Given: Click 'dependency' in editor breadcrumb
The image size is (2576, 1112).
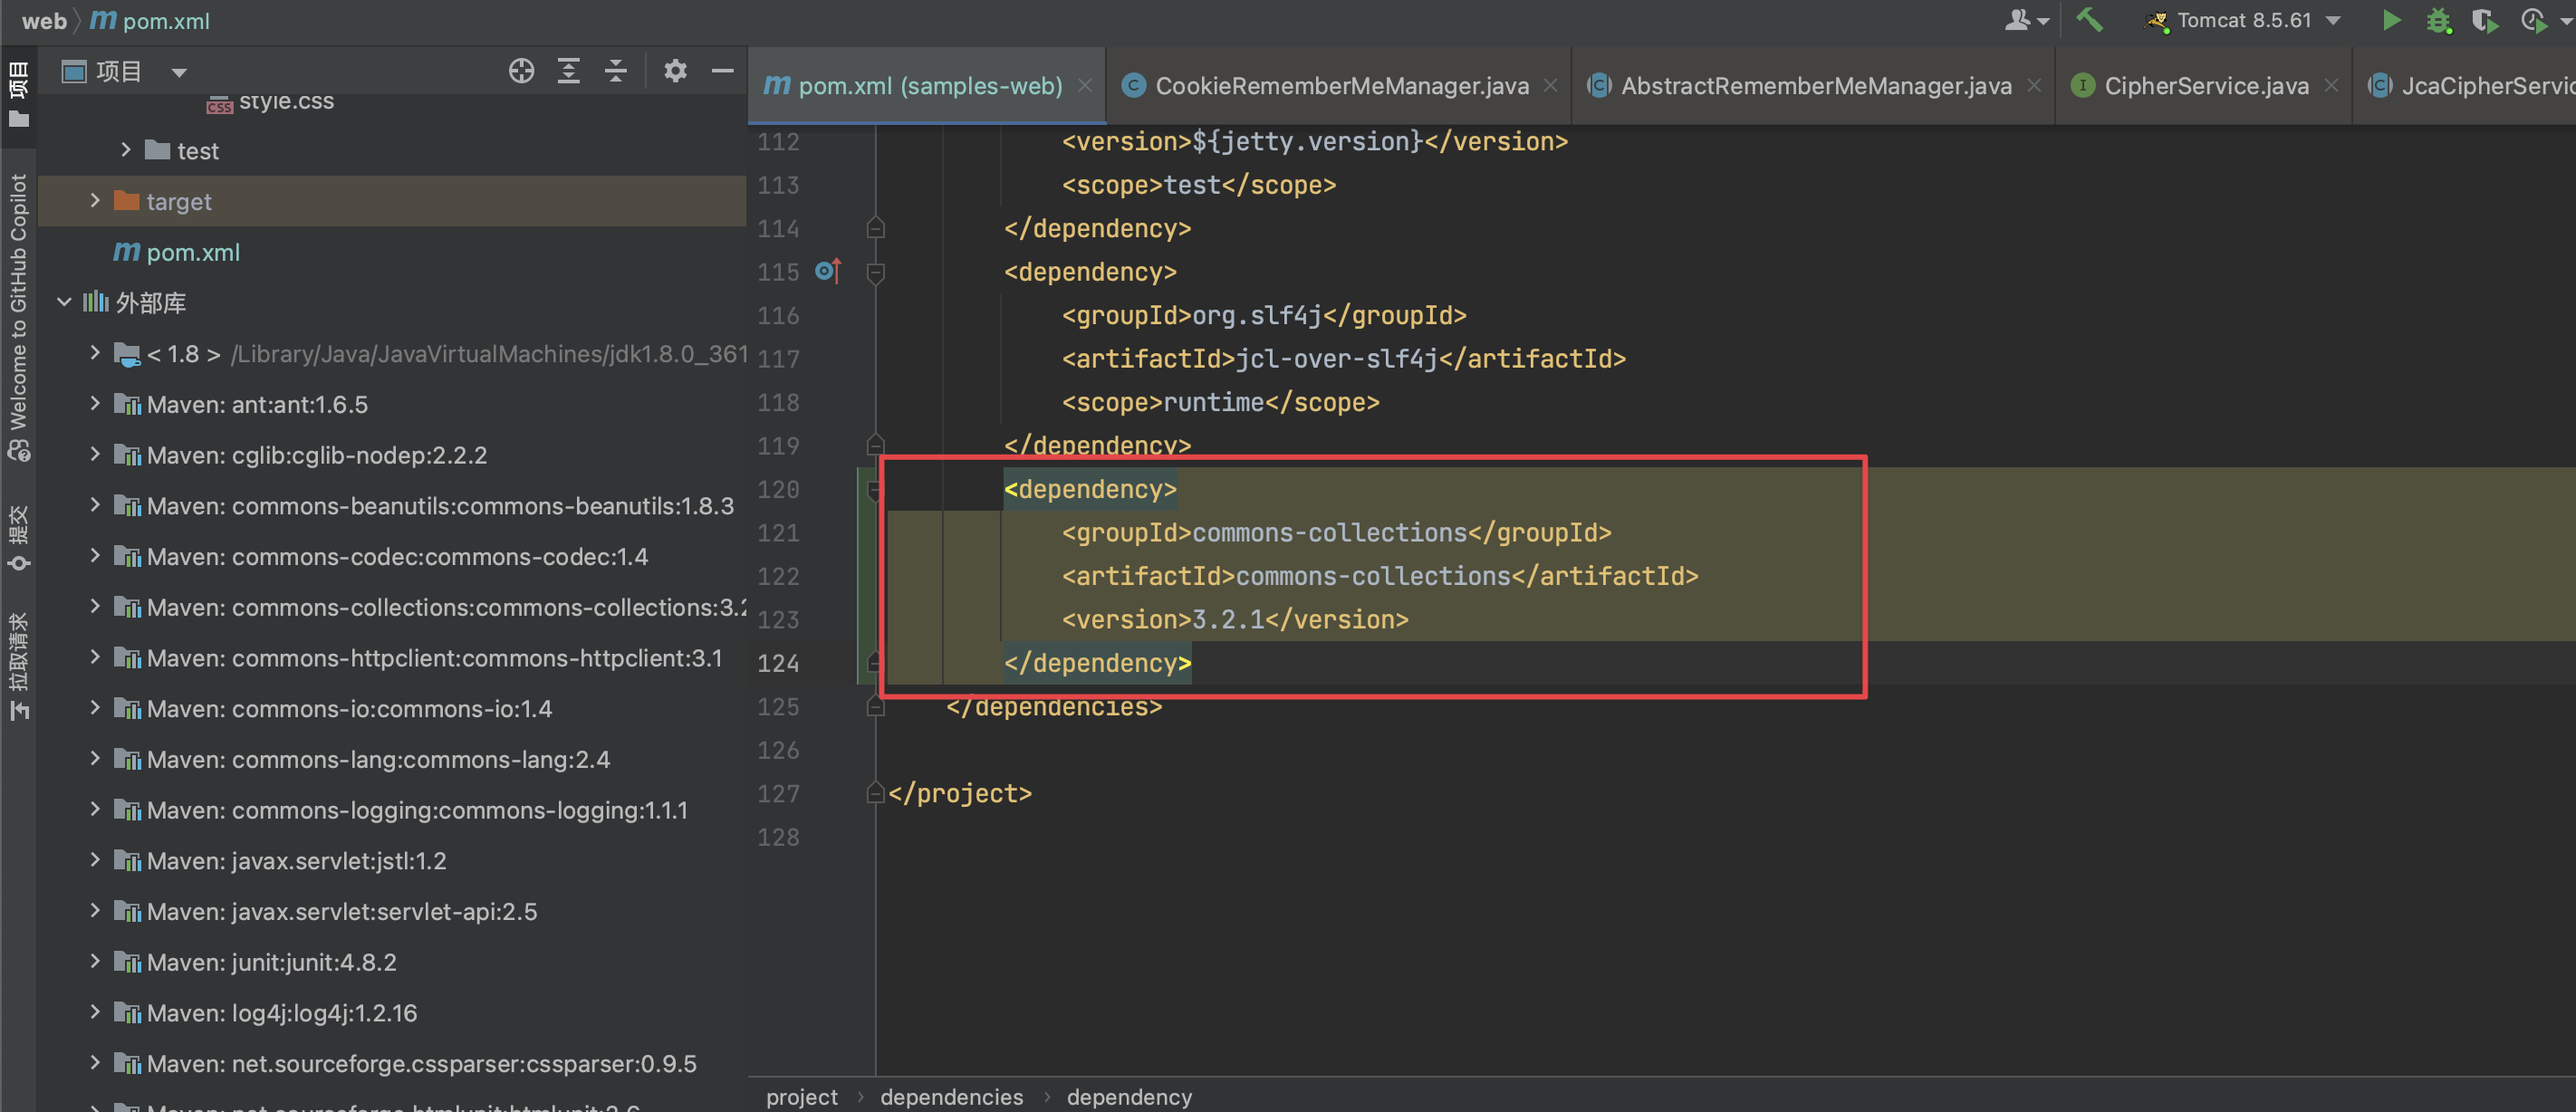Looking at the screenshot, I should [1129, 1097].
